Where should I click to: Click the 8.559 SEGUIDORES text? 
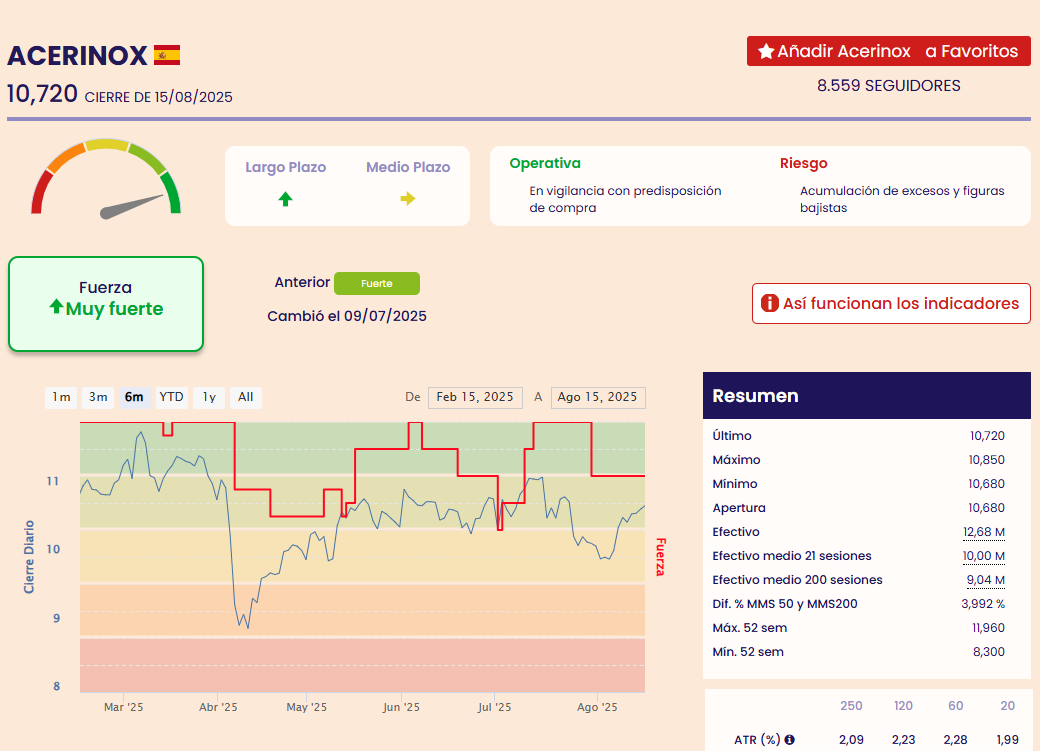point(889,86)
